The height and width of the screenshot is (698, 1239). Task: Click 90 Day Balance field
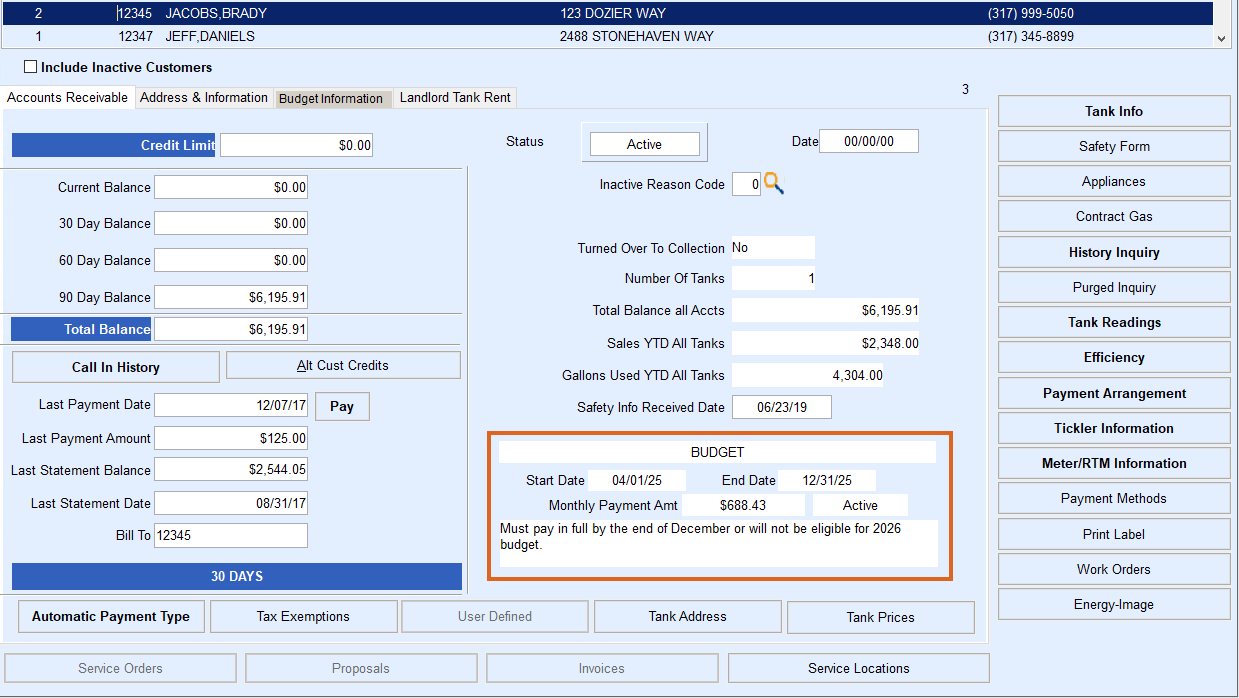231,297
